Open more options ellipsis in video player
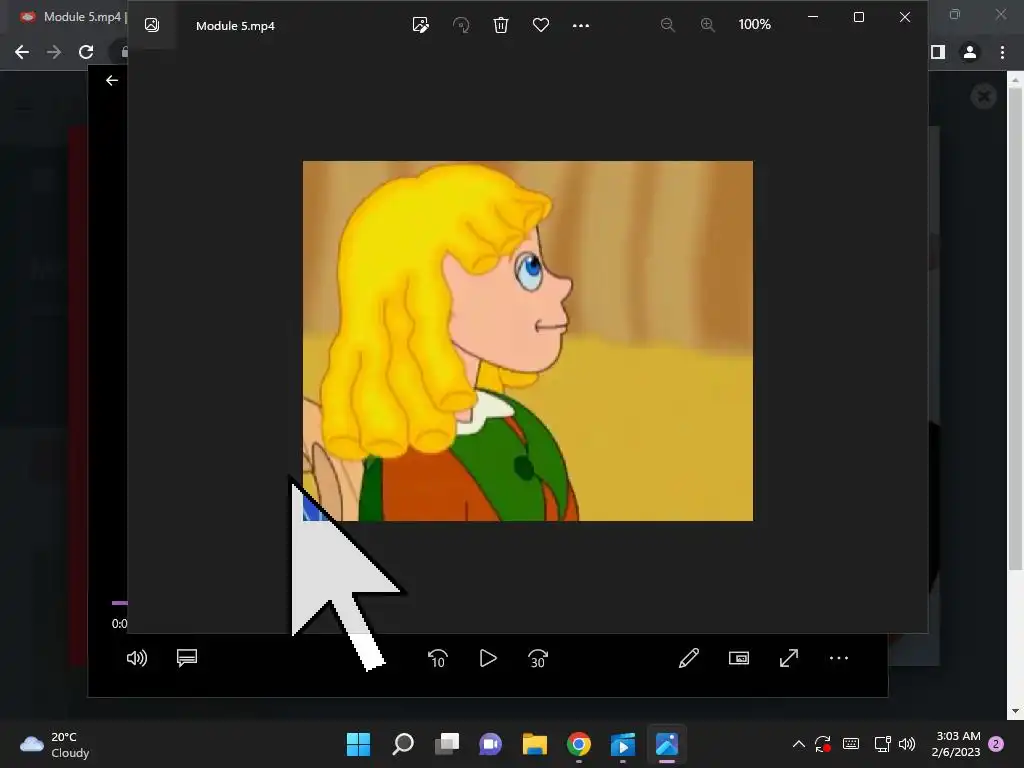This screenshot has width=1024, height=768. point(839,658)
